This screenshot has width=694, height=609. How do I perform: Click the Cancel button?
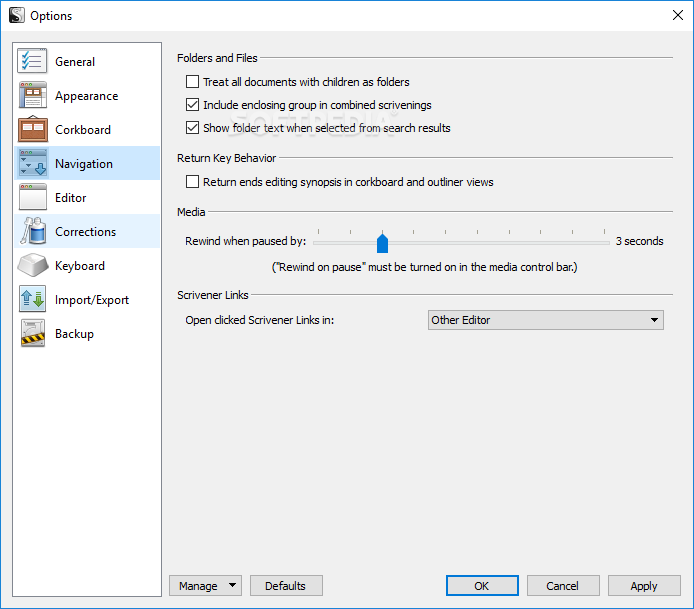[x=563, y=586]
